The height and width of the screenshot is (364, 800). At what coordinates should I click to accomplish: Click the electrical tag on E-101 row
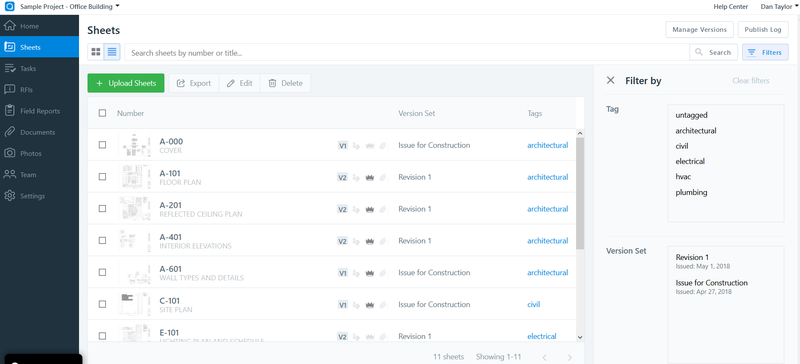click(x=541, y=336)
